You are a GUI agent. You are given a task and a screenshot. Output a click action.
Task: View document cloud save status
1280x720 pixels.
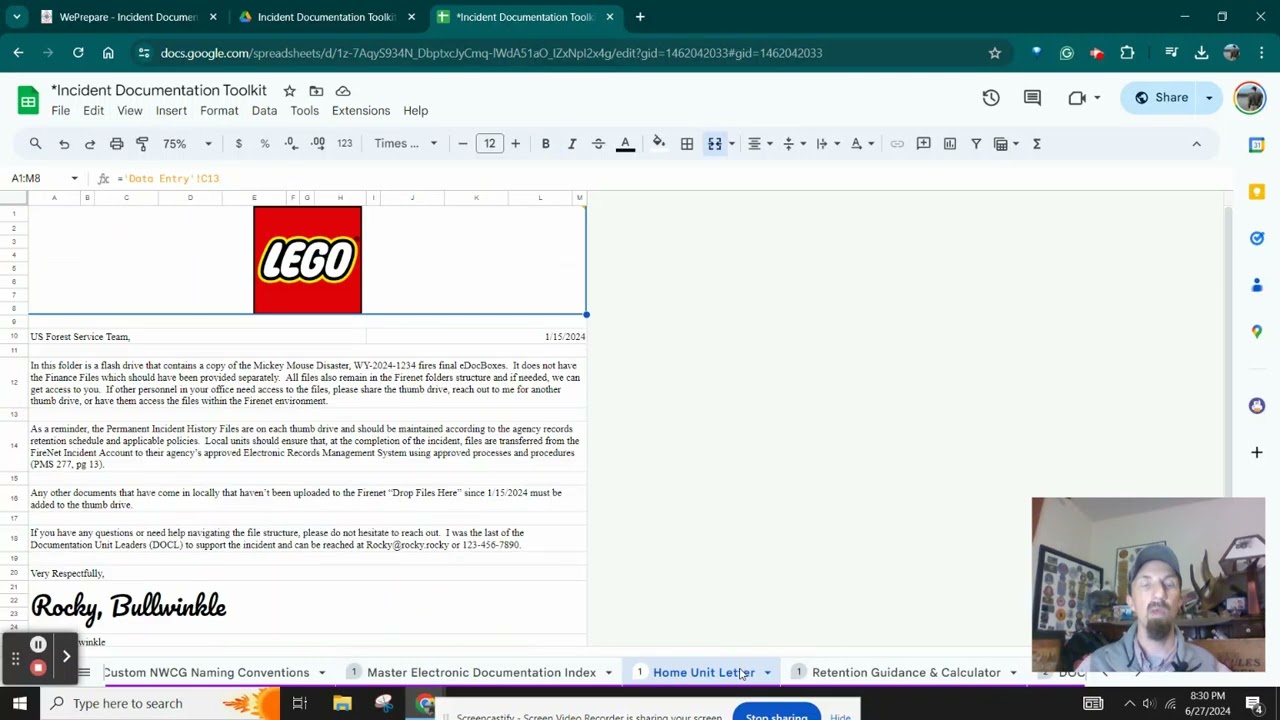pos(343,91)
